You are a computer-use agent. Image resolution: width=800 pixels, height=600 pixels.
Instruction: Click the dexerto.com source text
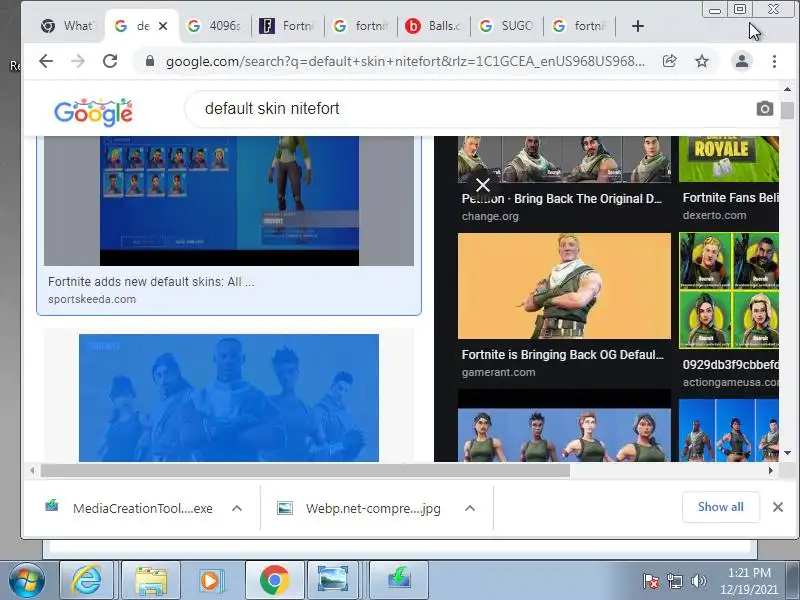pyautogui.click(x=714, y=215)
